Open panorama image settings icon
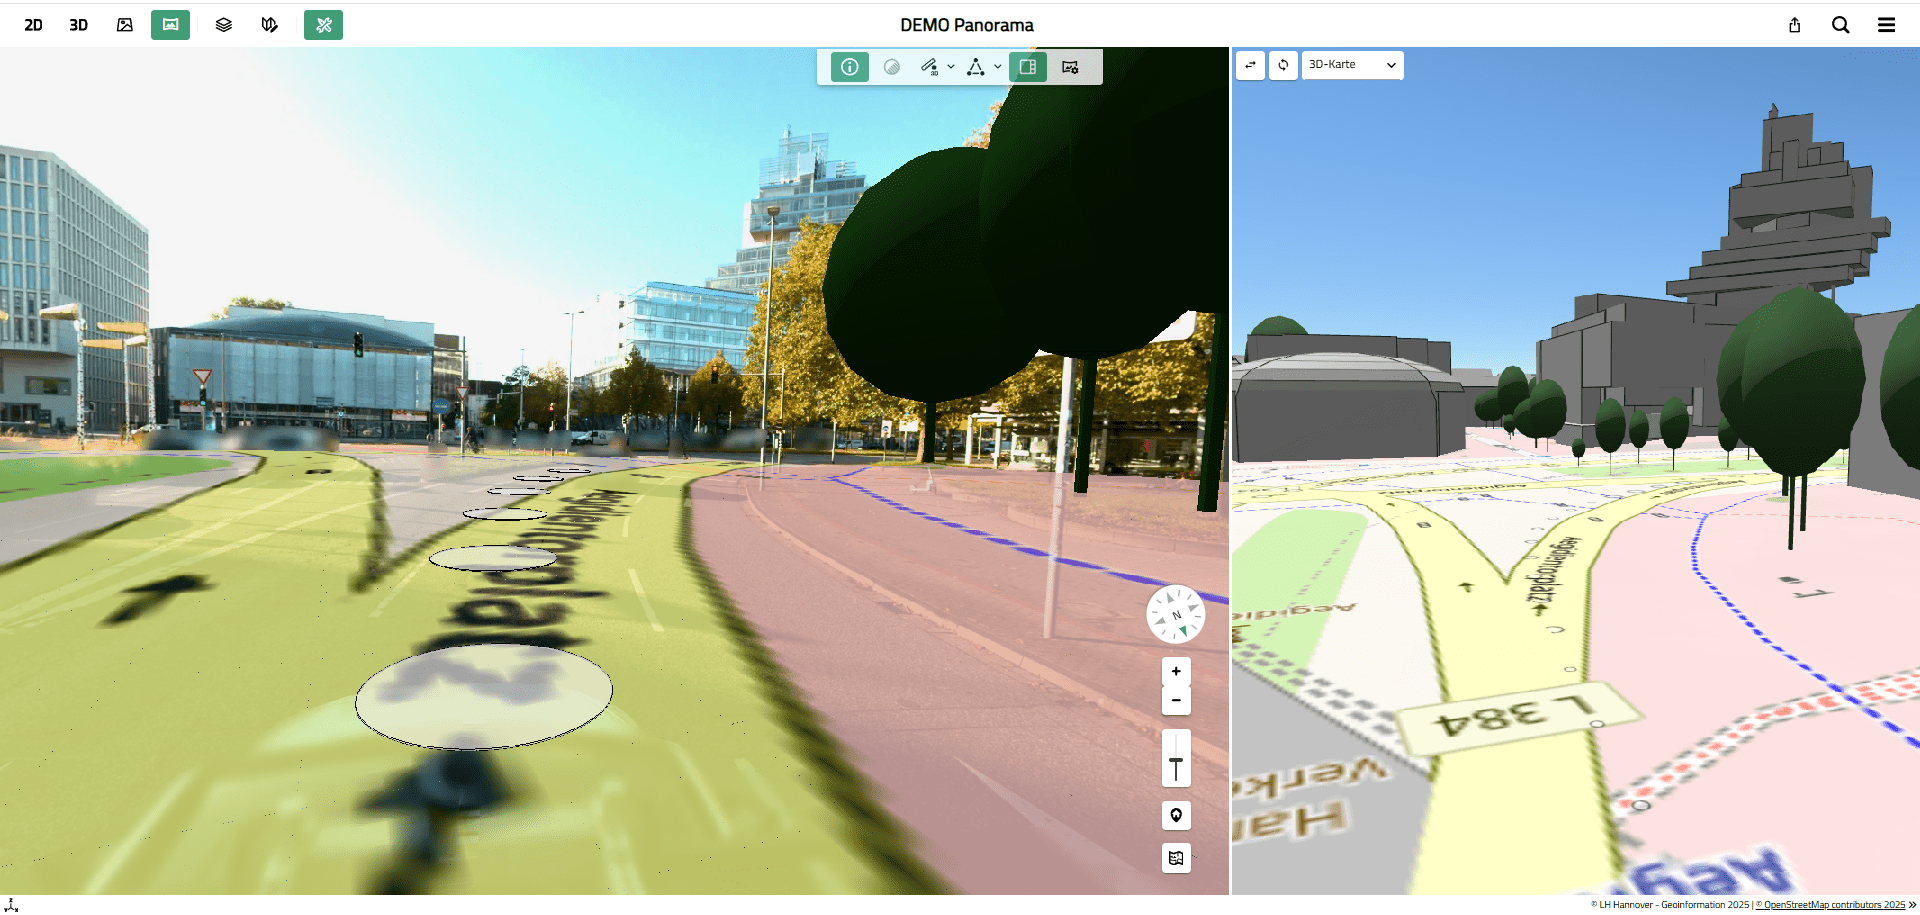 coord(1070,67)
